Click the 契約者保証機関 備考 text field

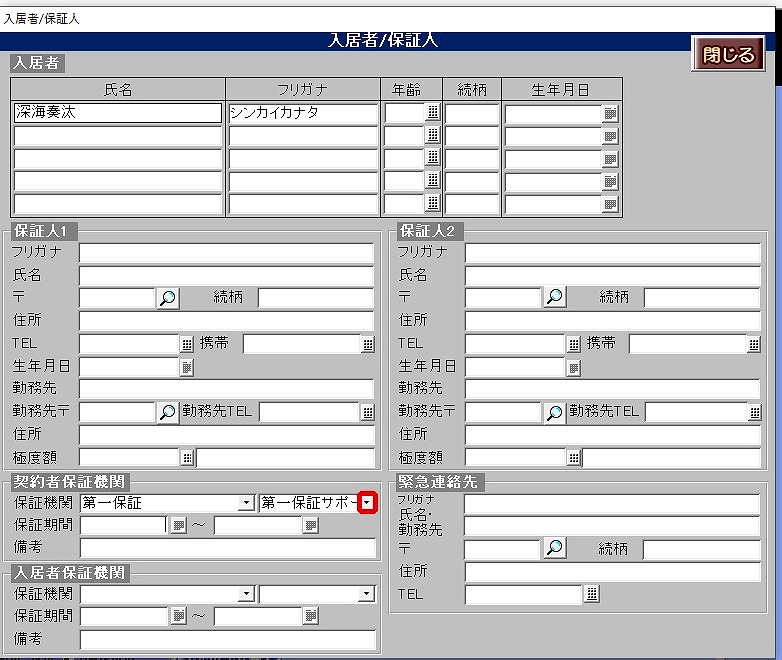tap(228, 547)
